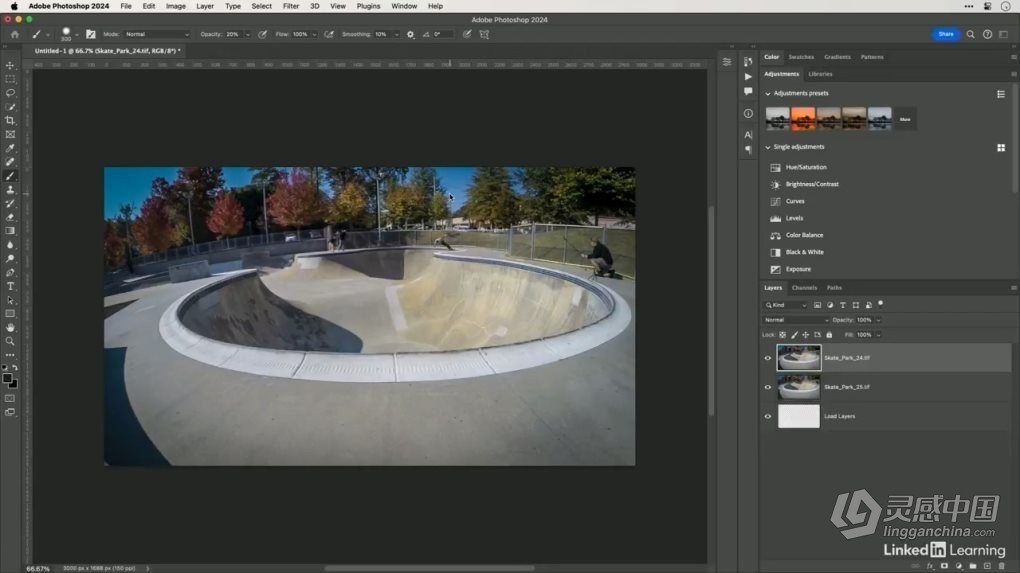Click the symmetry paint butterfly icon

[484, 34]
